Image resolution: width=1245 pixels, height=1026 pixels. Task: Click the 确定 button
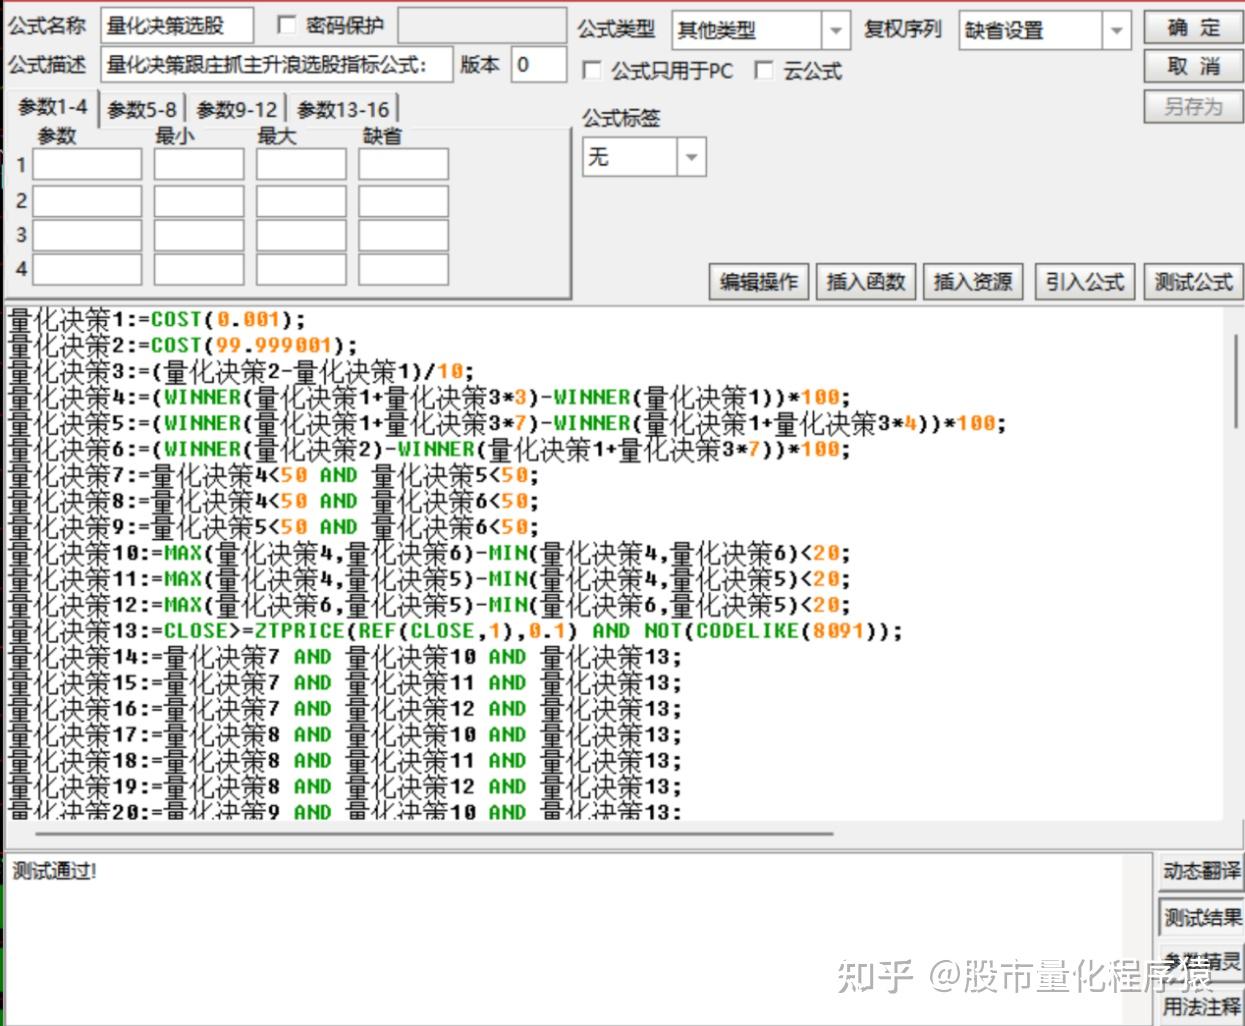pyautogui.click(x=1193, y=27)
